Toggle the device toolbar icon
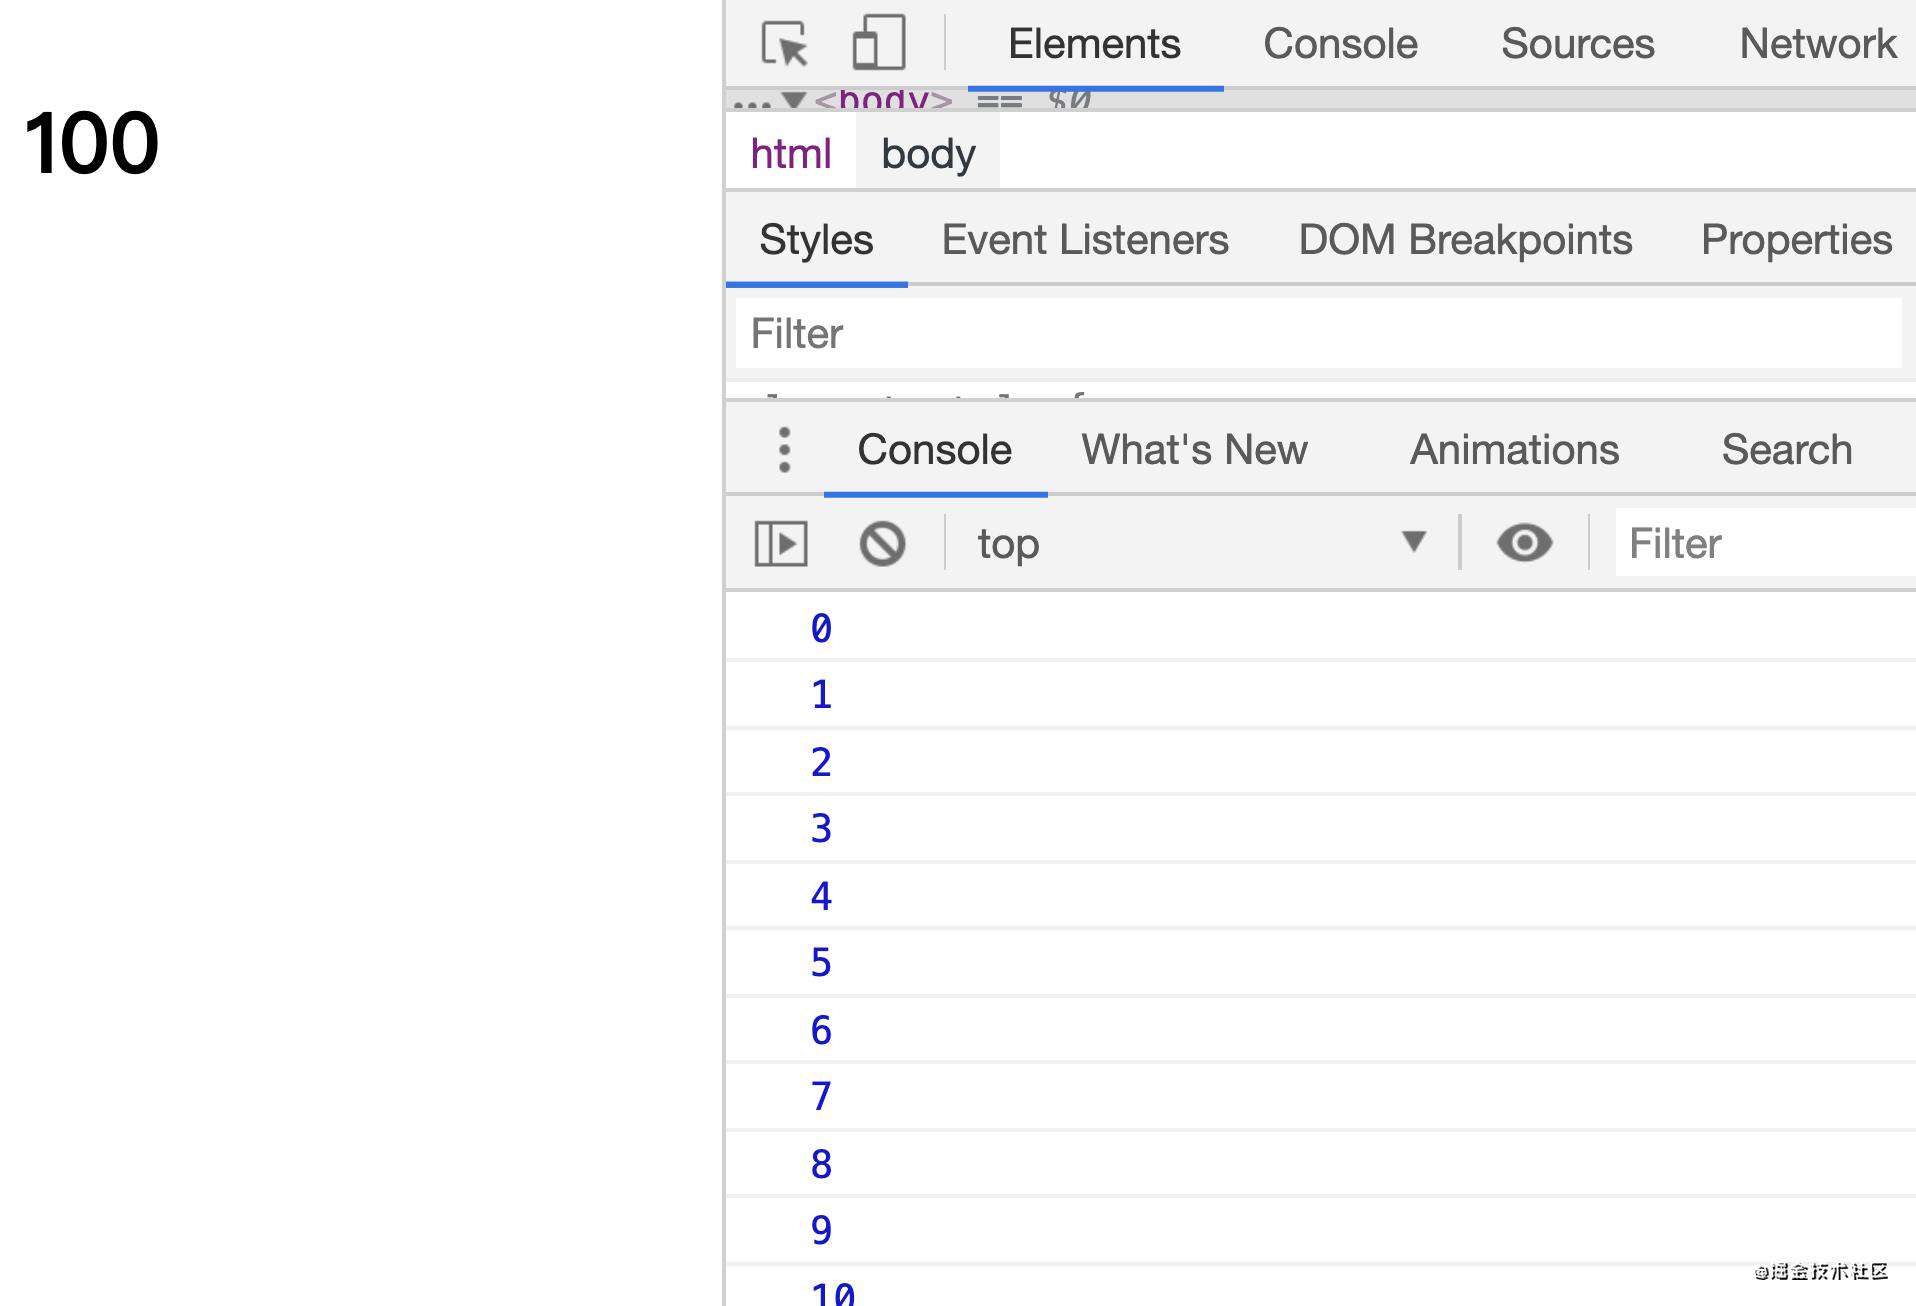1916x1306 pixels. point(878,43)
